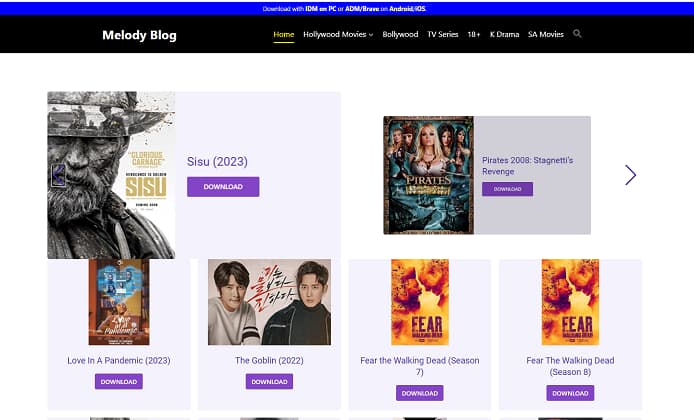
Task: Open the Sisu (2023) title link
Action: click(x=217, y=162)
